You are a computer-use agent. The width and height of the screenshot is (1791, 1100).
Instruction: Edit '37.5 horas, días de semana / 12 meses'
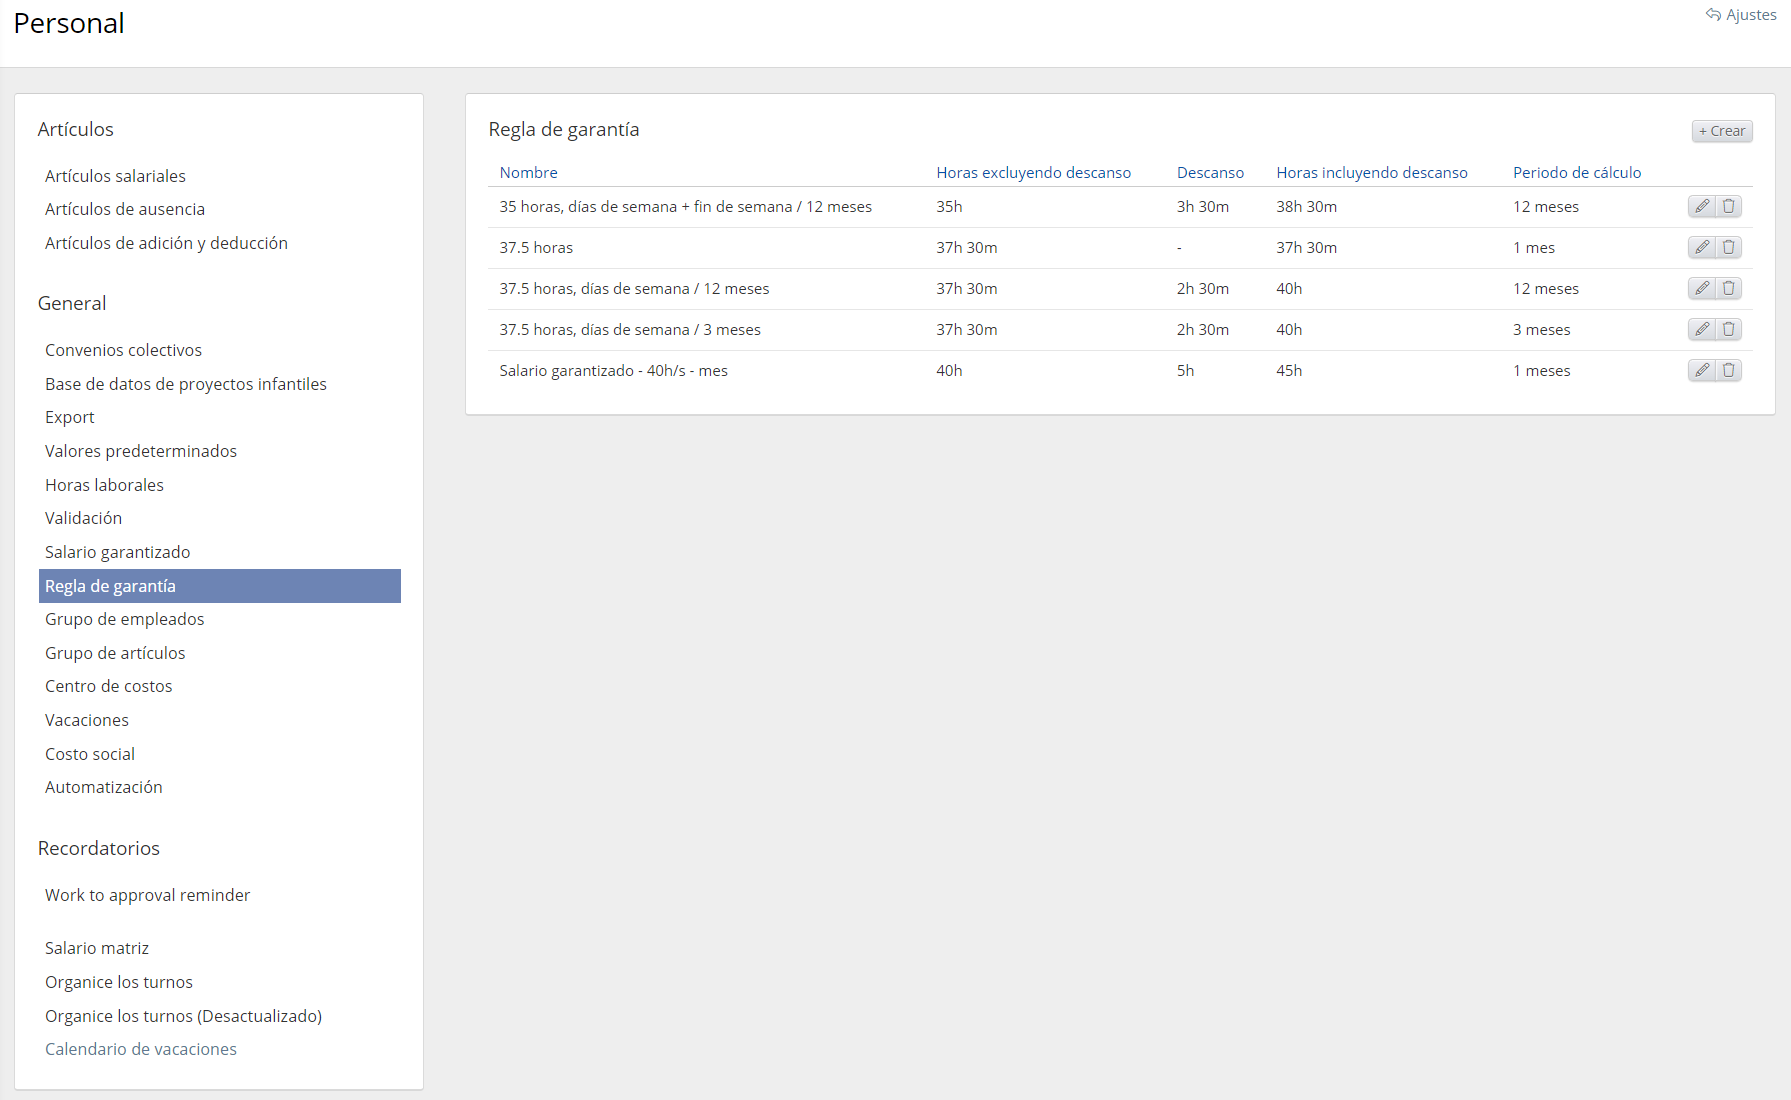click(x=1701, y=288)
